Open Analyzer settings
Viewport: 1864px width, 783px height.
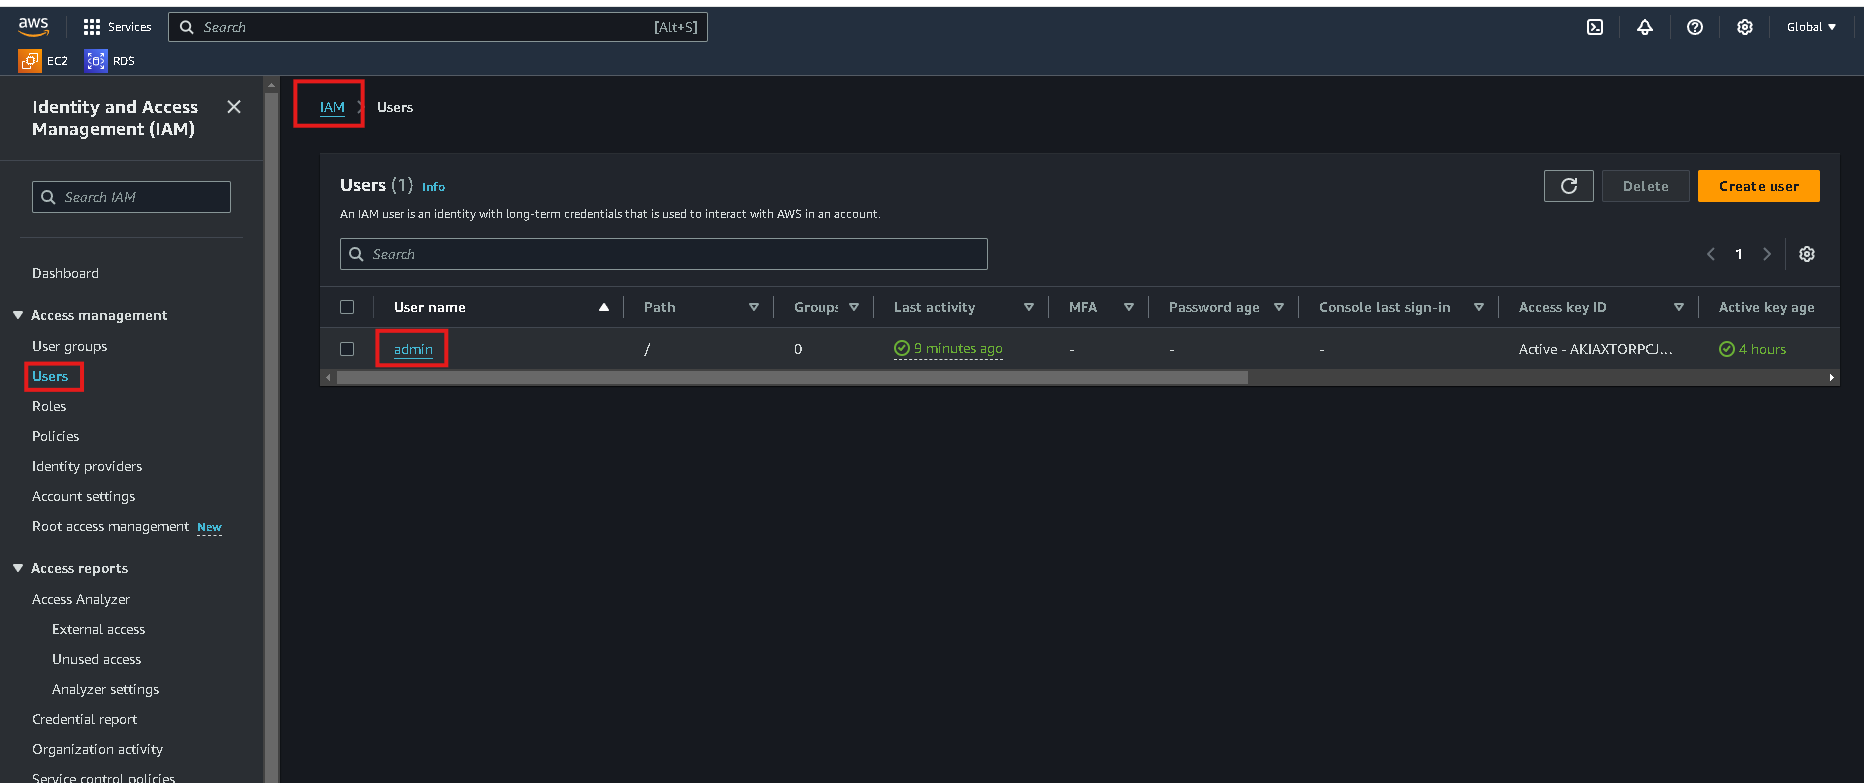coord(105,689)
